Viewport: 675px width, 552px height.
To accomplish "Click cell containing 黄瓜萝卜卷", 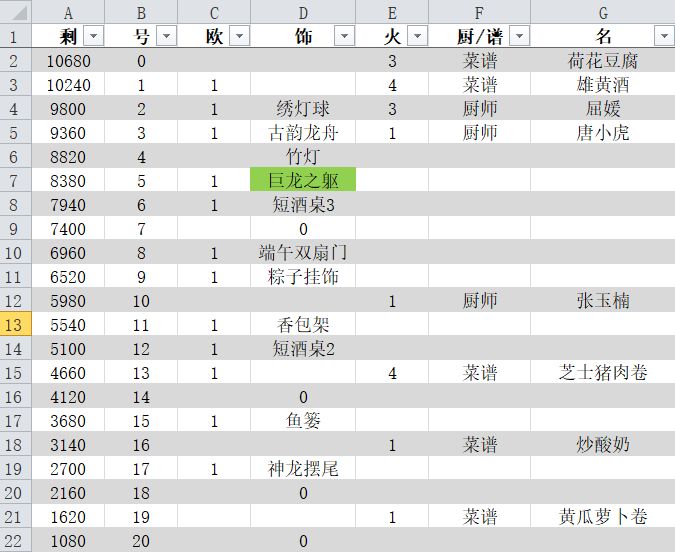I will [603, 516].
